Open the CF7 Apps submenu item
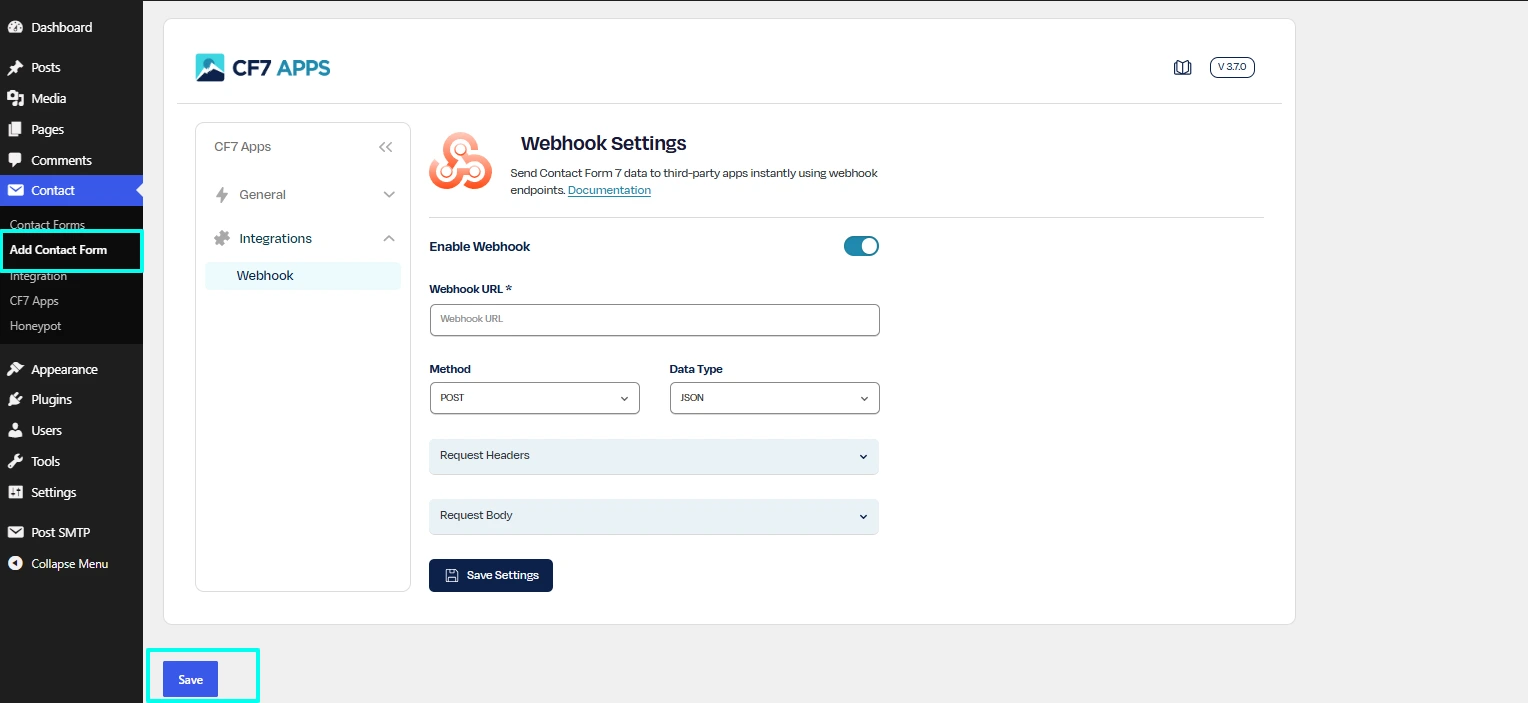1528x703 pixels. coord(34,301)
